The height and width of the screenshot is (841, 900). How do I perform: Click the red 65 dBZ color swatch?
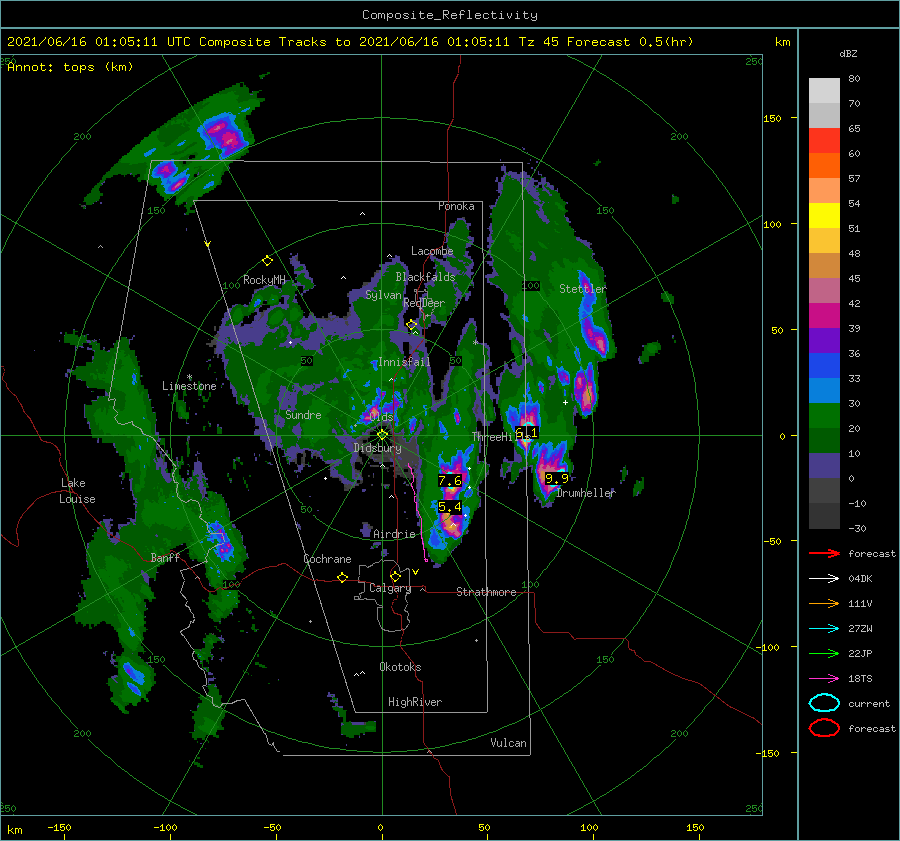pos(824,140)
